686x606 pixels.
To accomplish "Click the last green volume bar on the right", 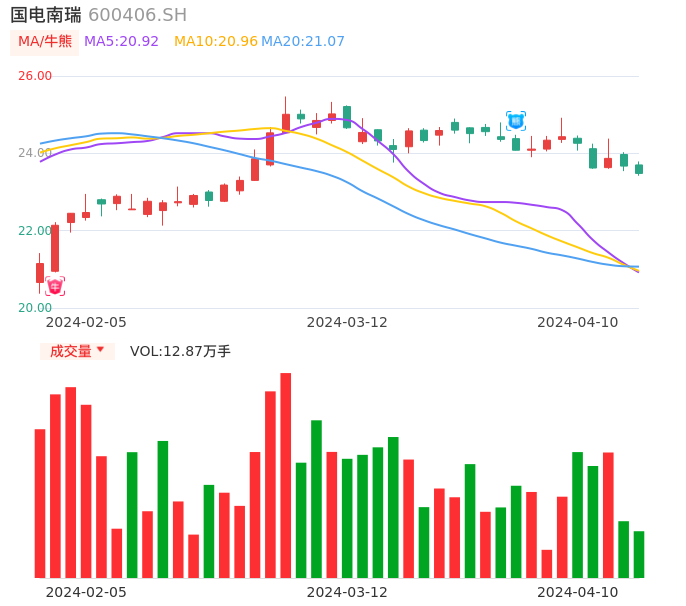I will tap(639, 555).
